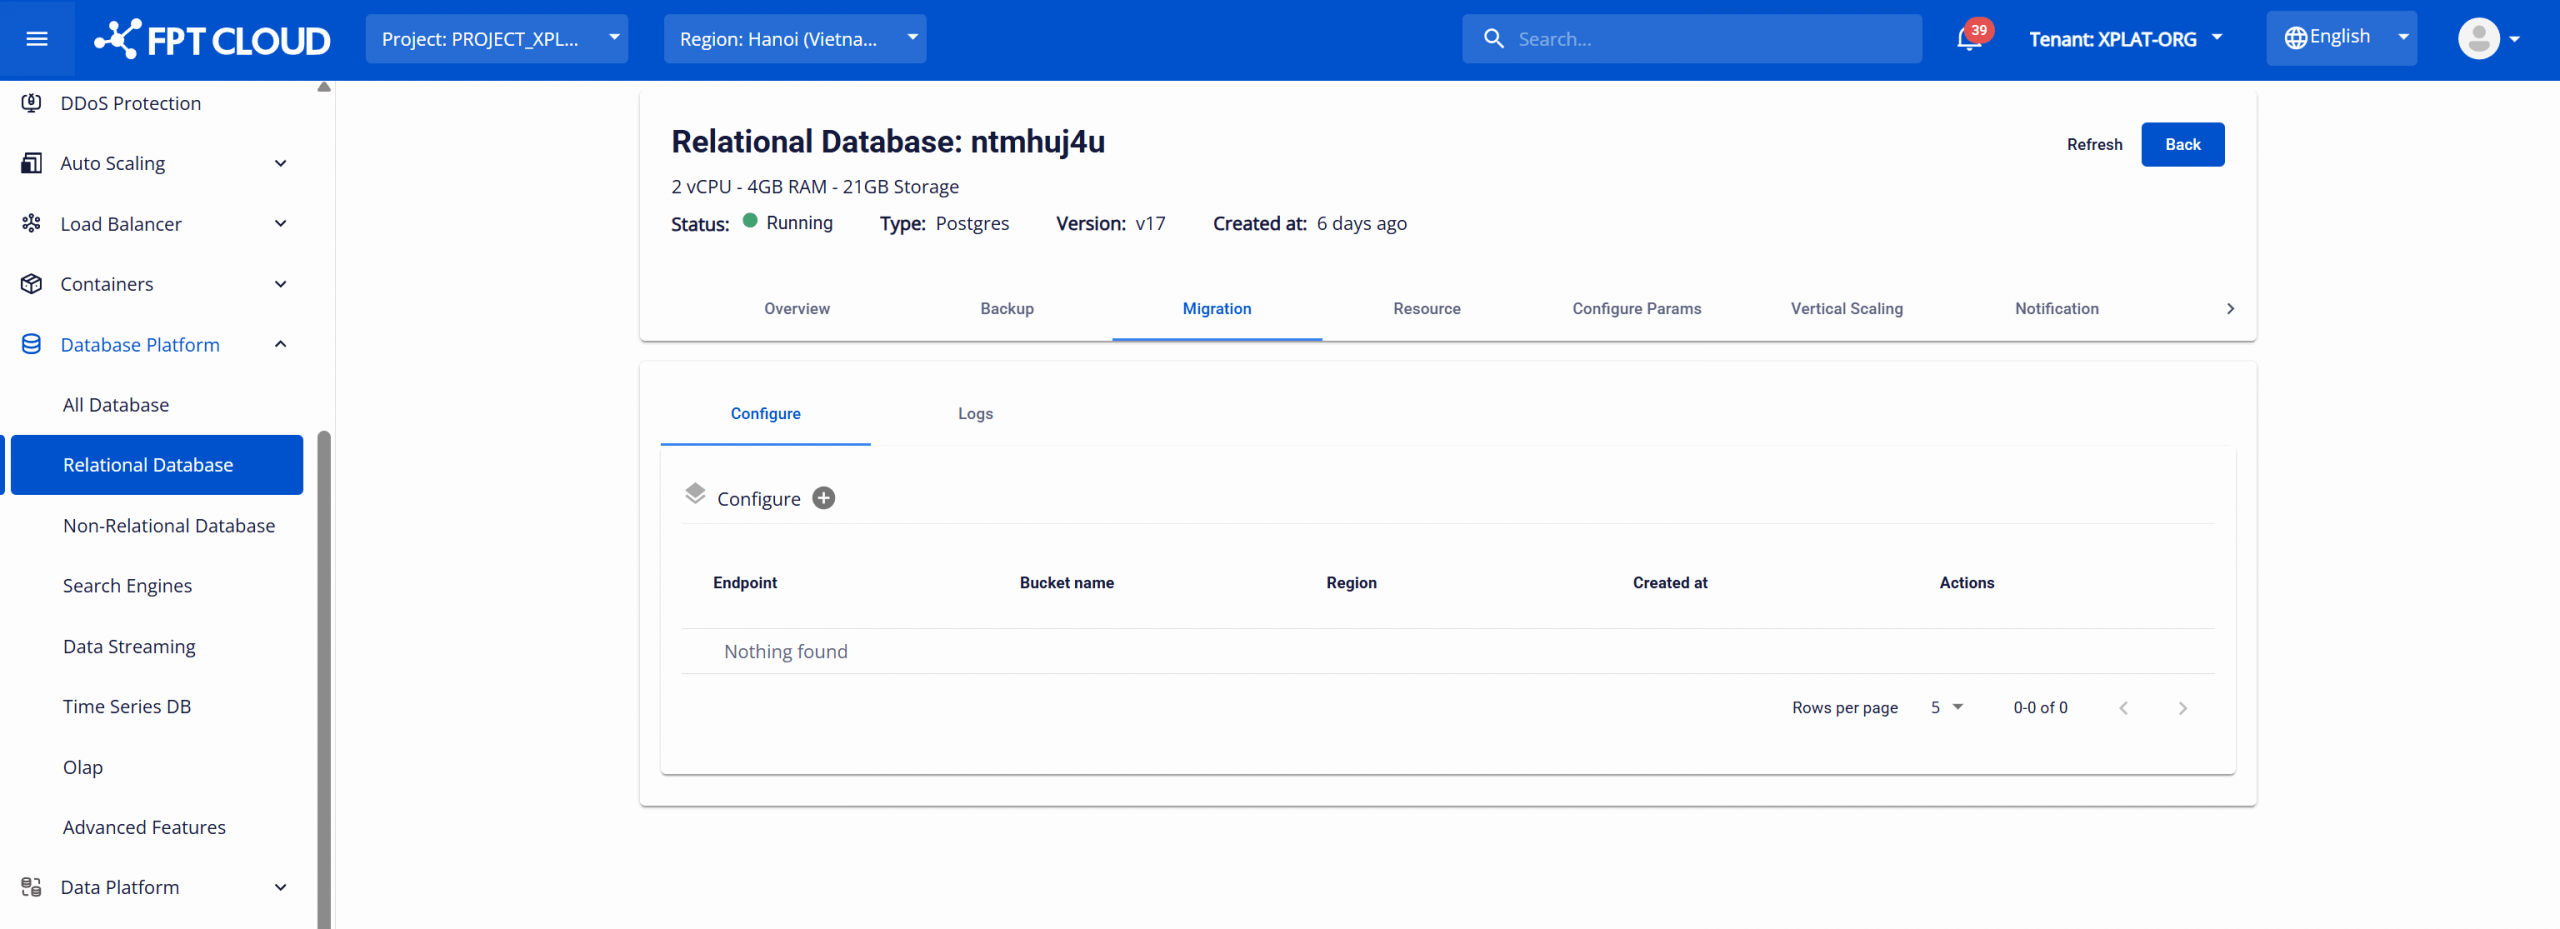Viewport: 2560px width, 929px height.
Task: Click the user avatar icon
Action: [x=2478, y=39]
